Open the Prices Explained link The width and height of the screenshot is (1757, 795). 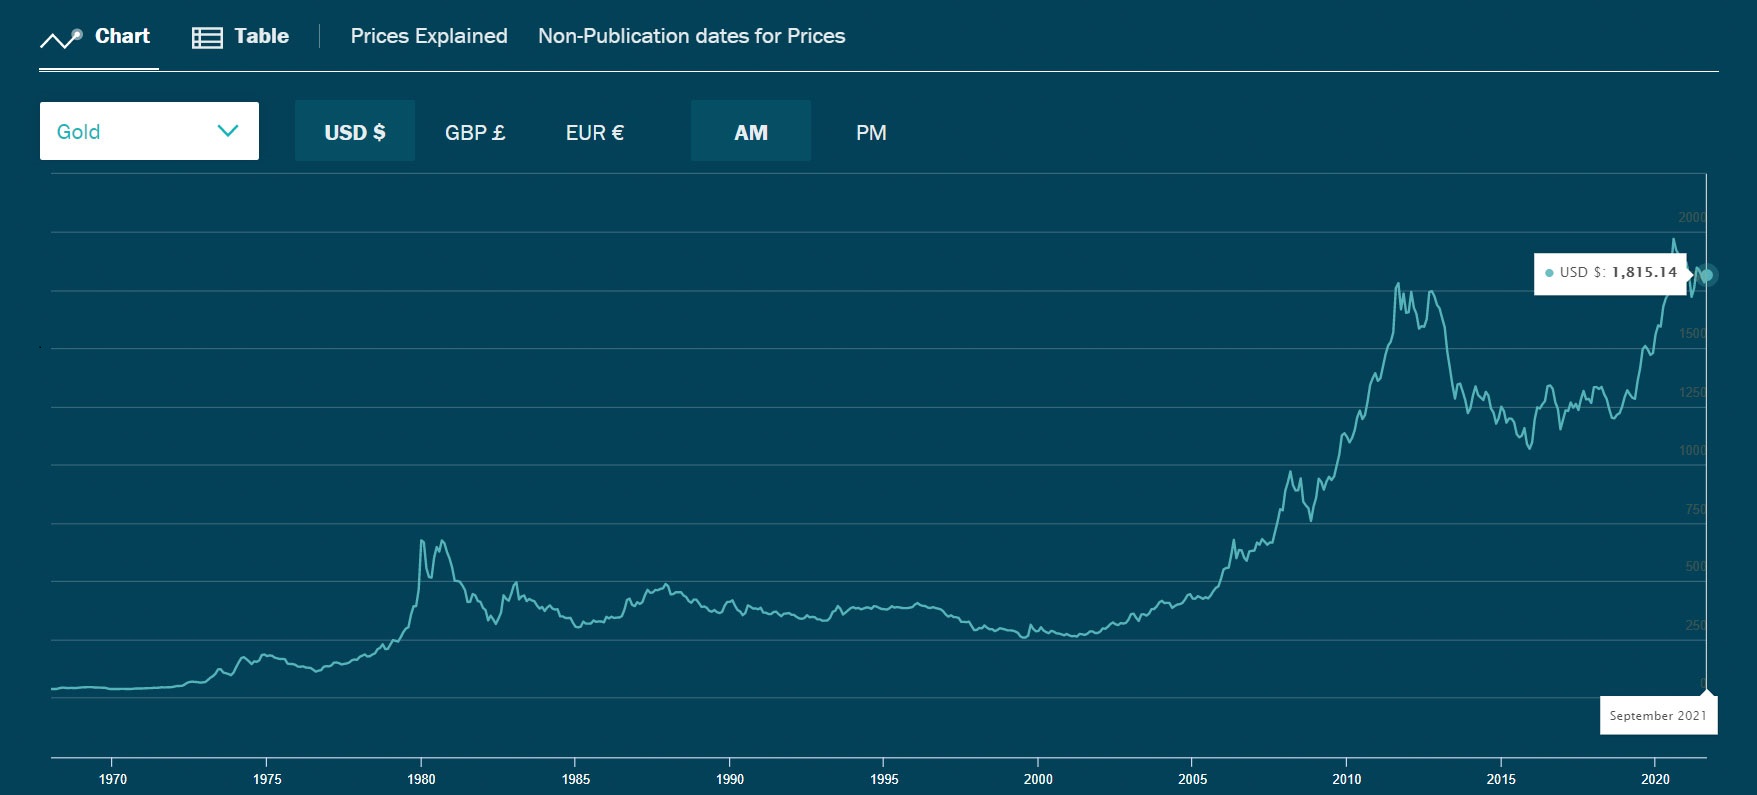(429, 36)
